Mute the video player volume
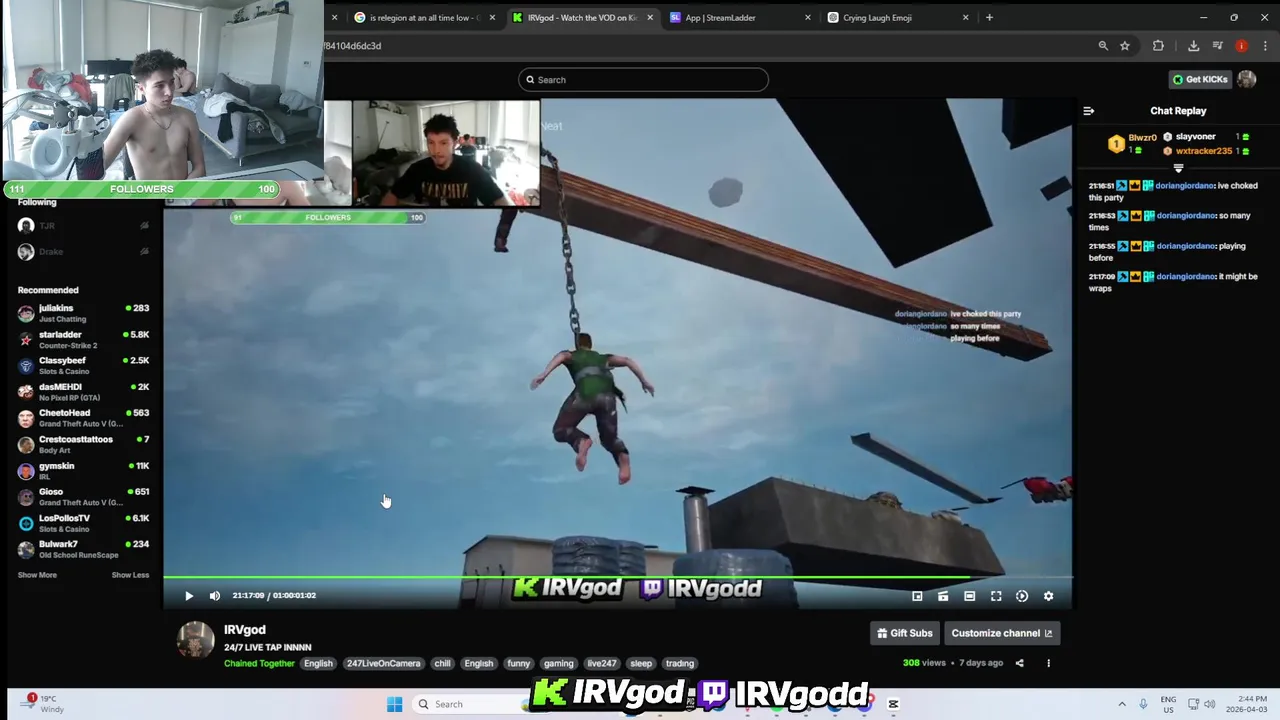Viewport: 1280px width, 720px height. (x=214, y=596)
